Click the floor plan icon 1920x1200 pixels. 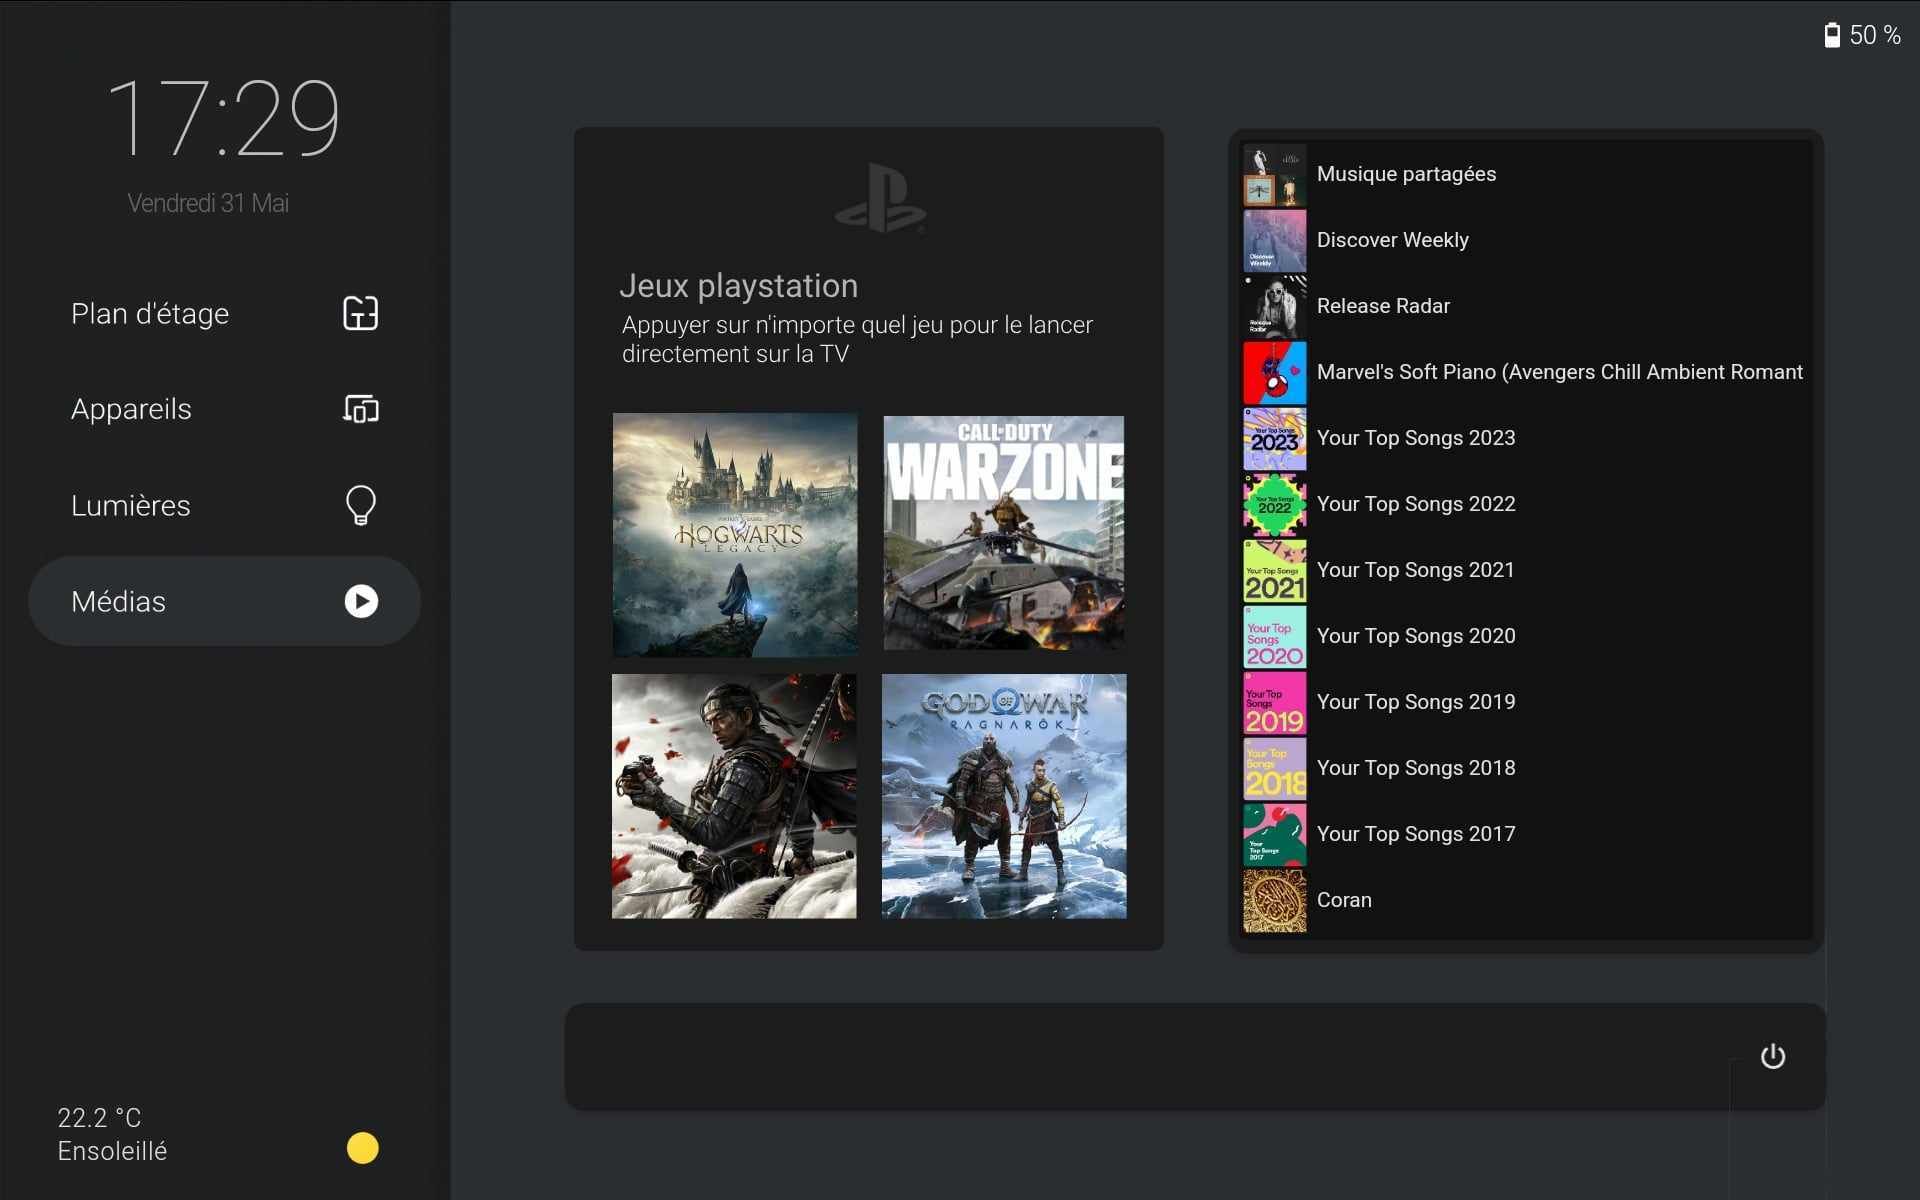click(360, 313)
